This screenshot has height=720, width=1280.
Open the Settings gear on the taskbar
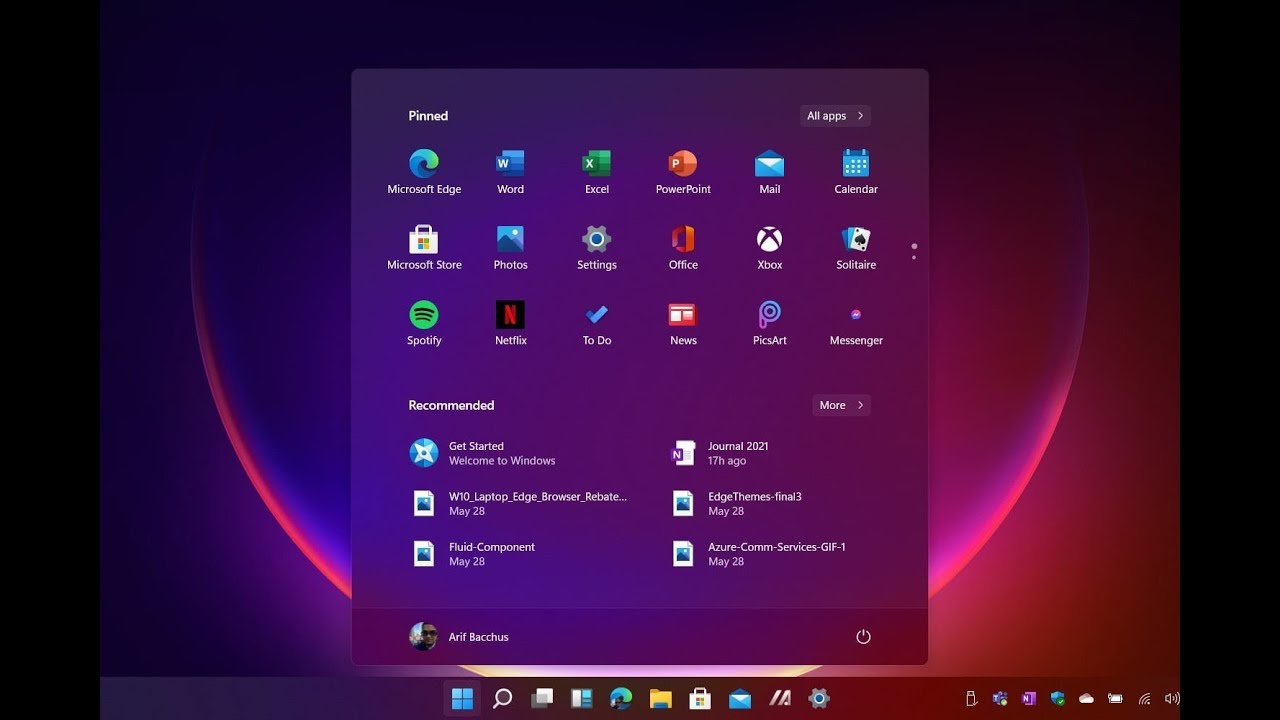point(819,698)
